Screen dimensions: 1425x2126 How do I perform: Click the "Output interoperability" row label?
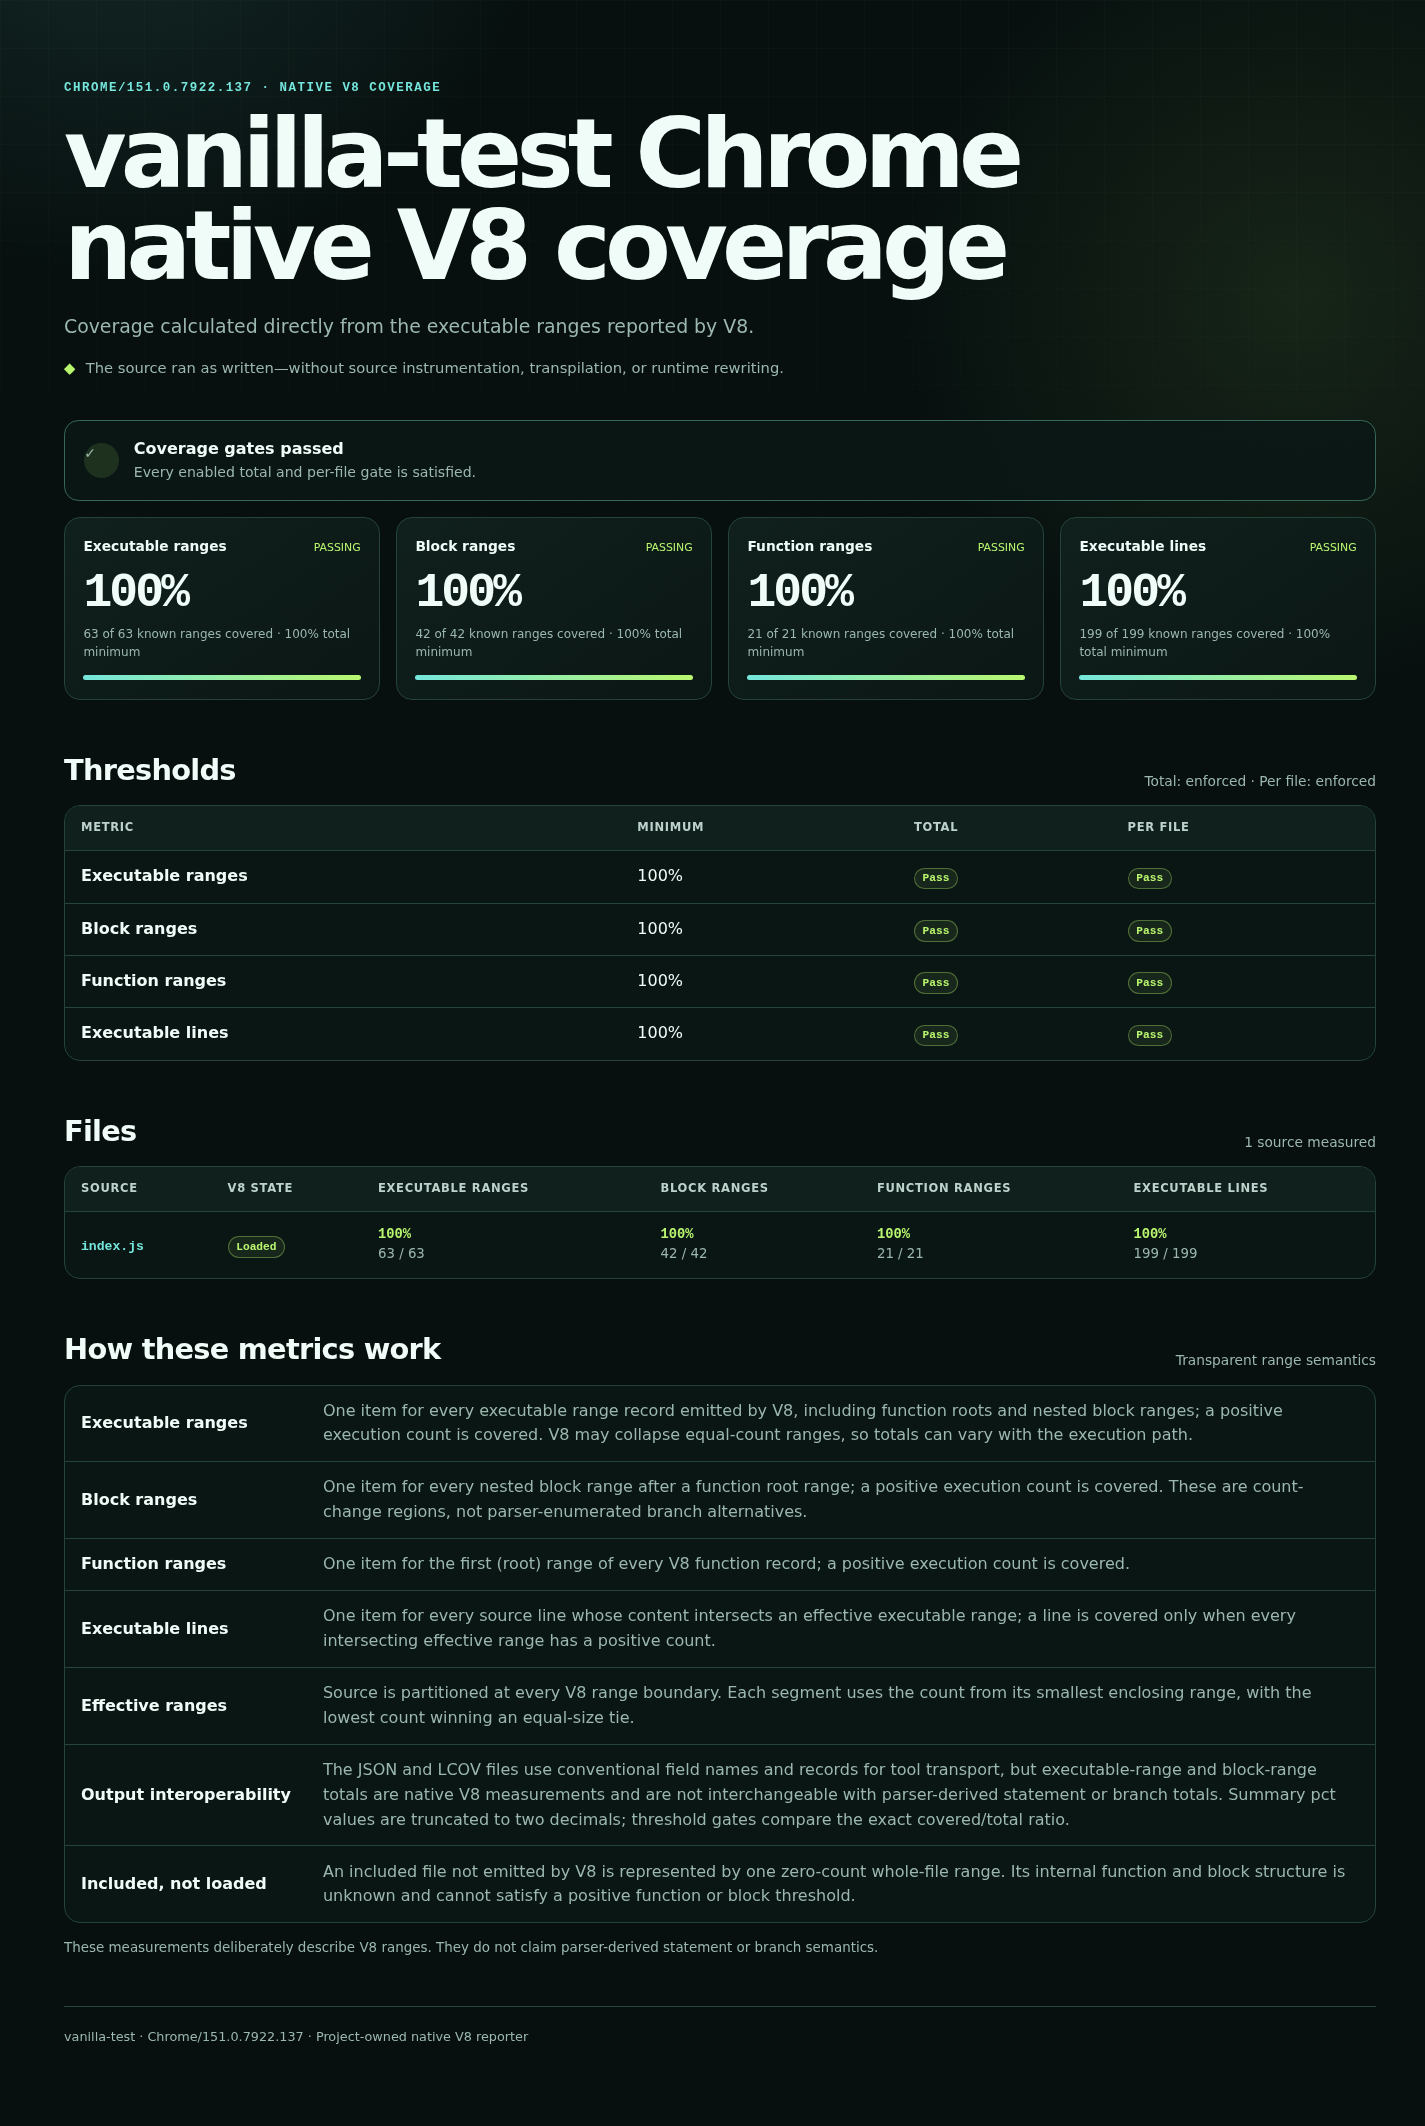186,1795
